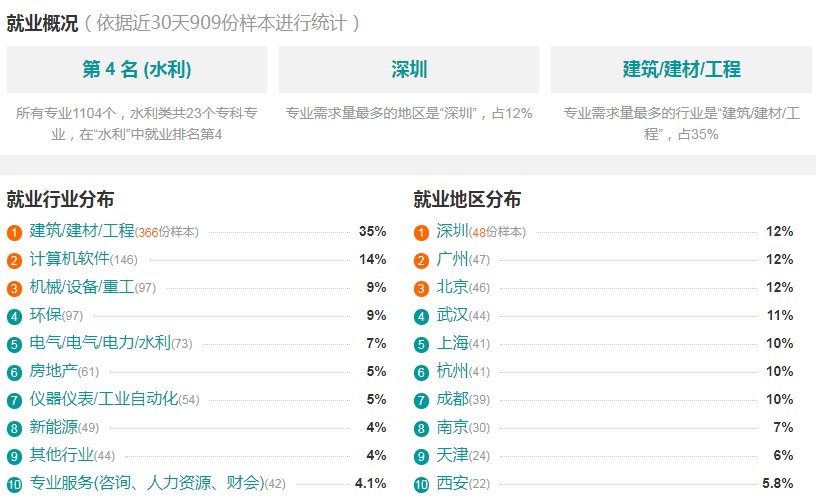Open the 其他行业 industry link
Viewport: 816px width, 500px height.
(x=61, y=455)
